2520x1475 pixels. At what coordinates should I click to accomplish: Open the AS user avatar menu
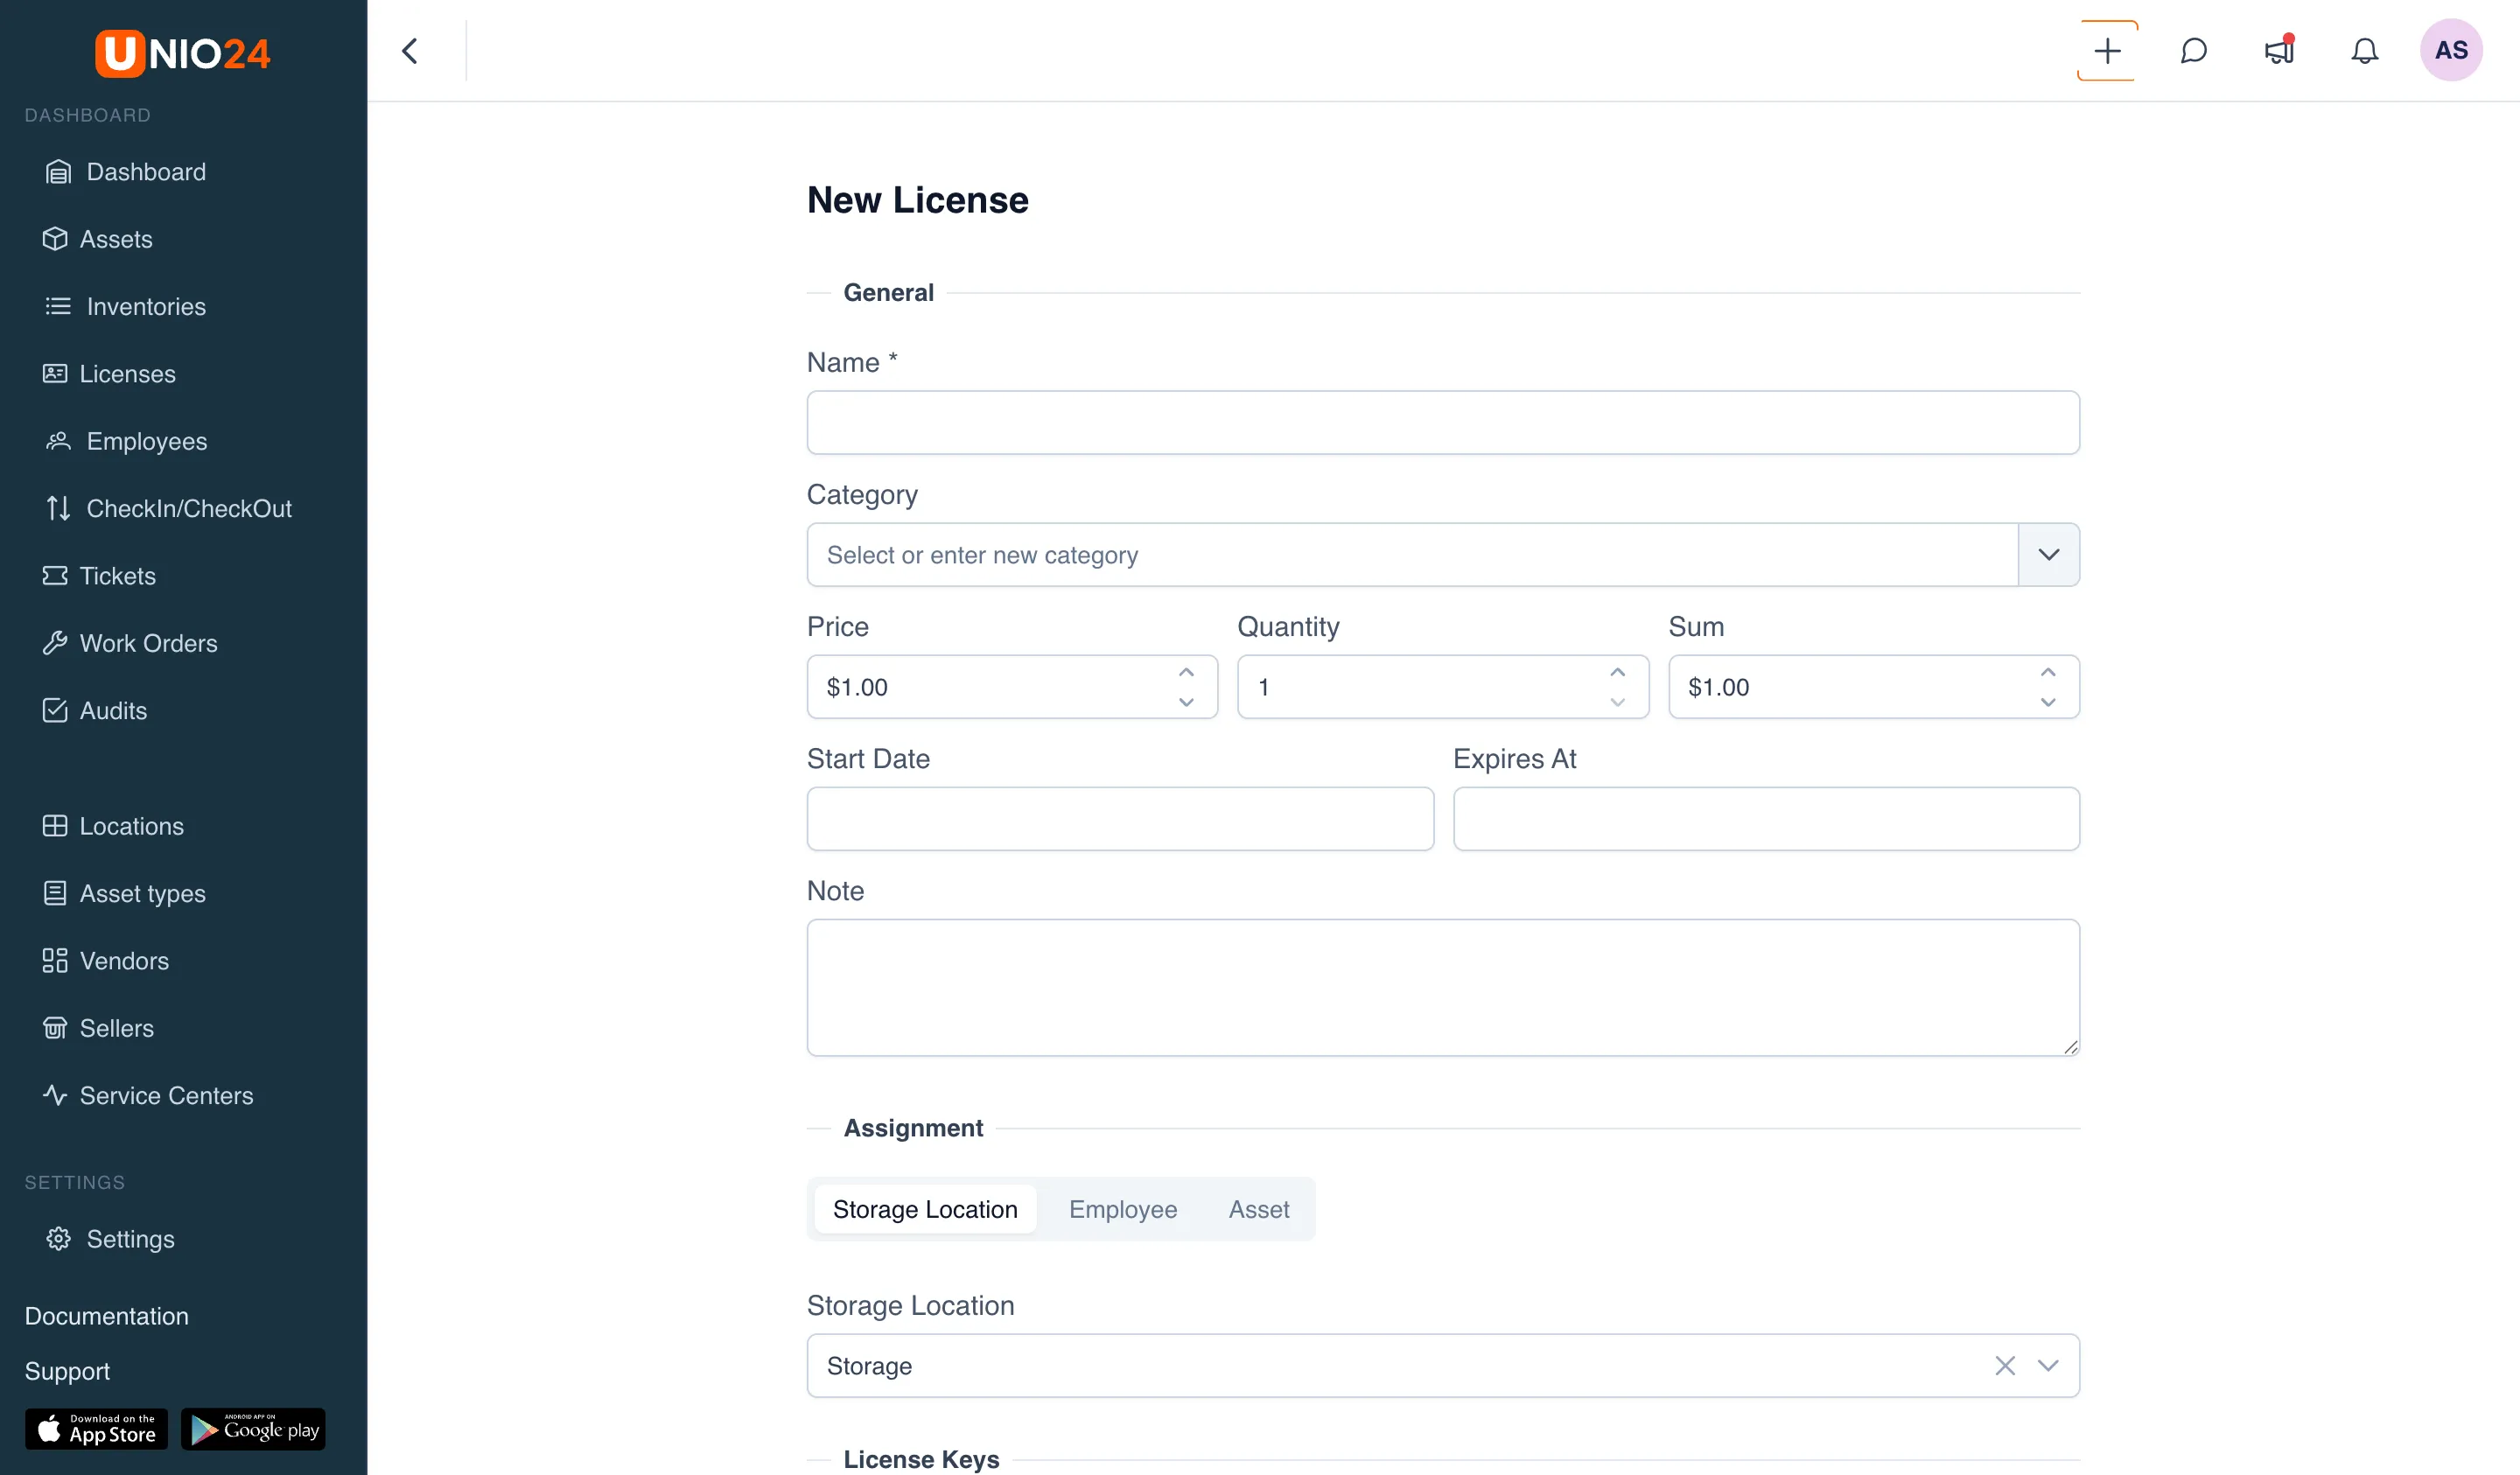coord(2451,51)
